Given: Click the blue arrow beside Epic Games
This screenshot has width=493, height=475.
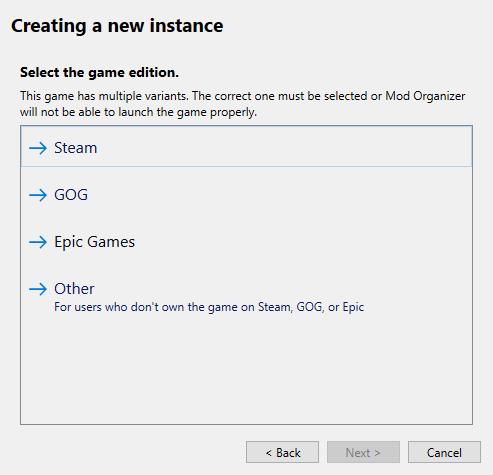Looking at the screenshot, I should 38,242.
